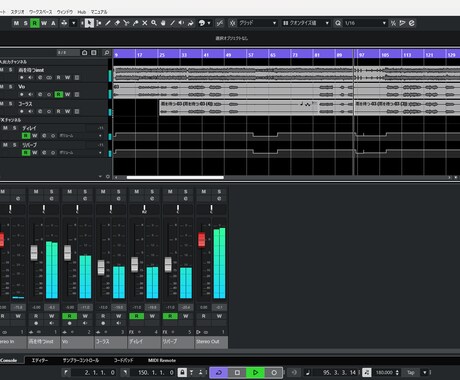Viewport: 460px width, 380px height.
Task: Switch to the エディター tab
Action: click(40, 360)
